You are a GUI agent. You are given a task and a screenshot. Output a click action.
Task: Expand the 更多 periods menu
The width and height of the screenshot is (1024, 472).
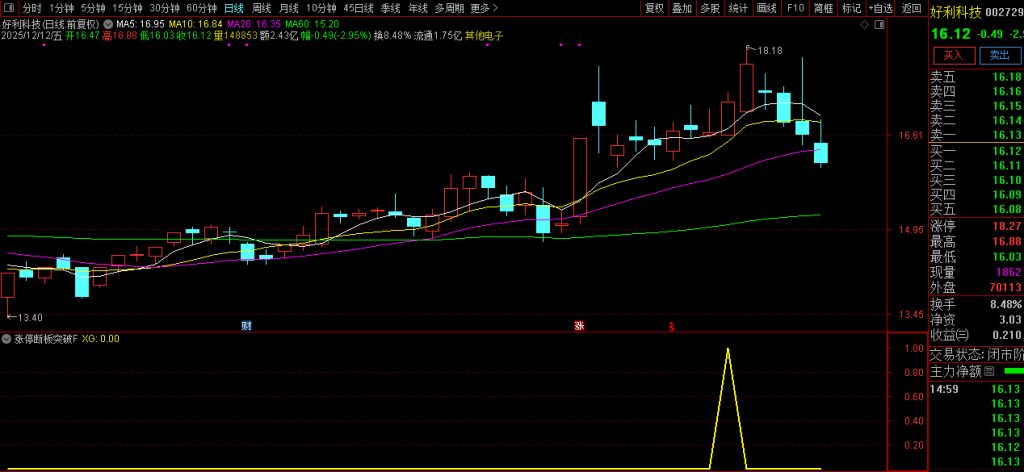pyautogui.click(x=483, y=8)
